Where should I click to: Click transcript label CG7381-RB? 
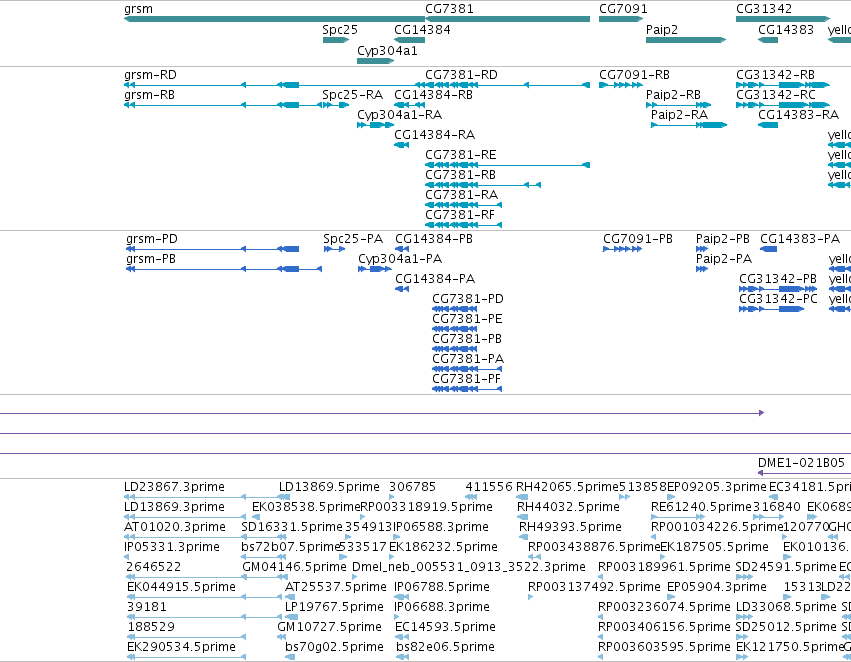(460, 175)
